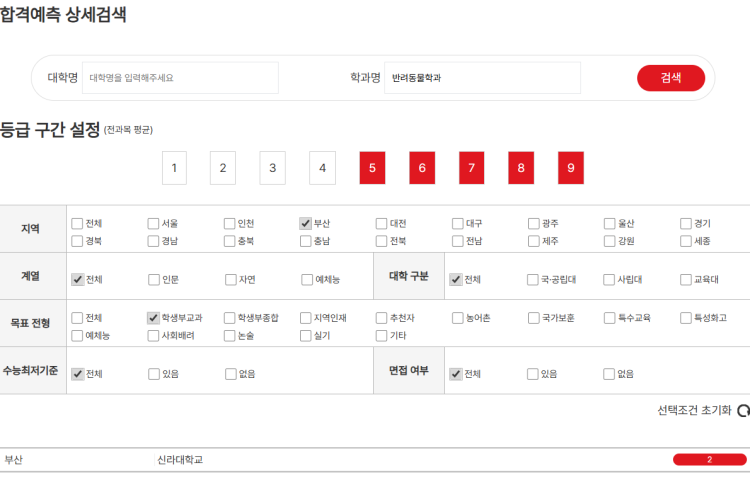Check the 충남 region checkbox

pyautogui.click(x=305, y=241)
